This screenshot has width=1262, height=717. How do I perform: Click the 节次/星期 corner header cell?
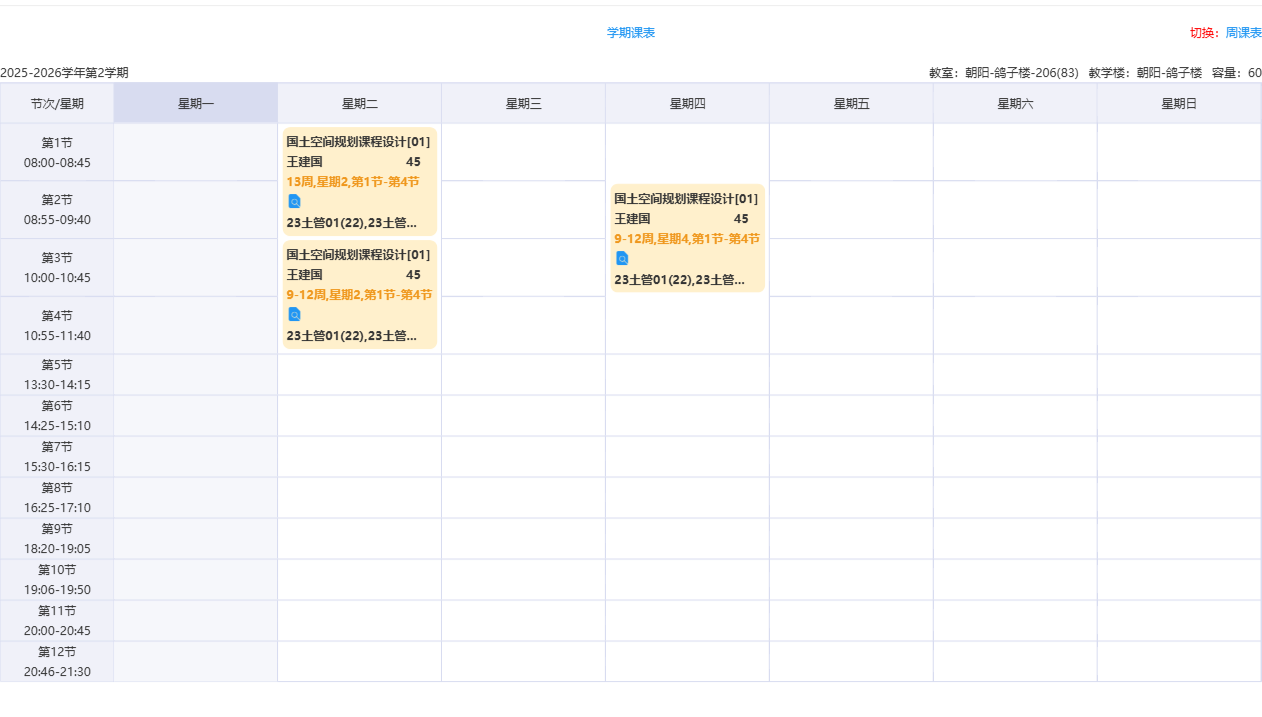(57, 104)
